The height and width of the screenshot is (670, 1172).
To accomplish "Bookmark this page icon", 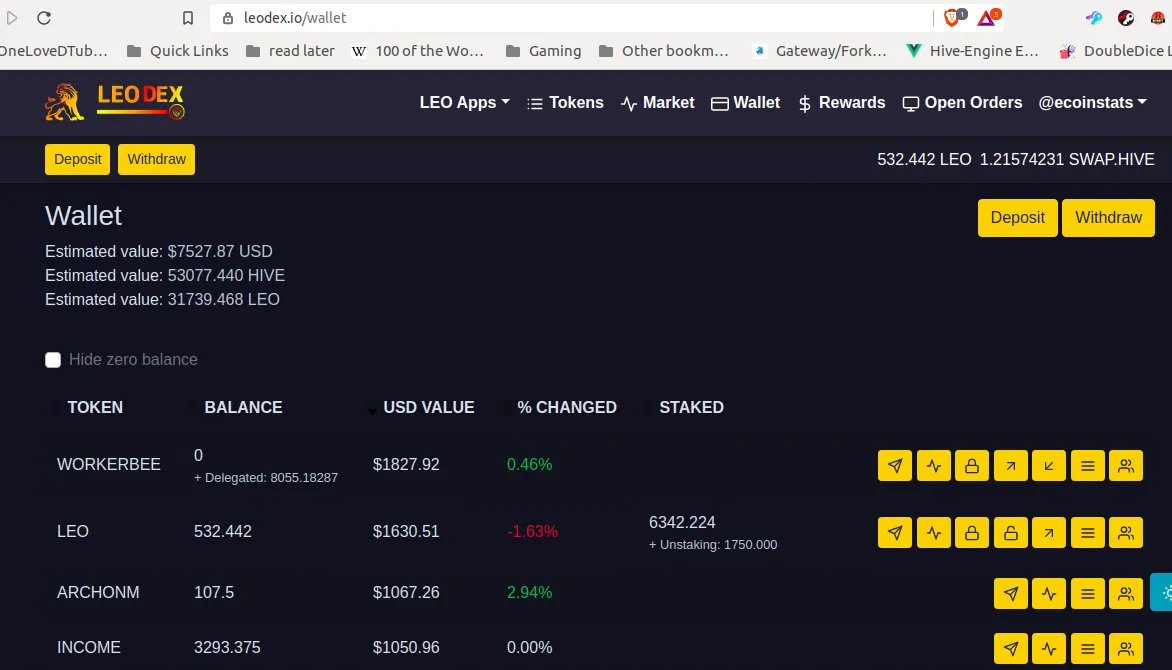I will coord(188,18).
